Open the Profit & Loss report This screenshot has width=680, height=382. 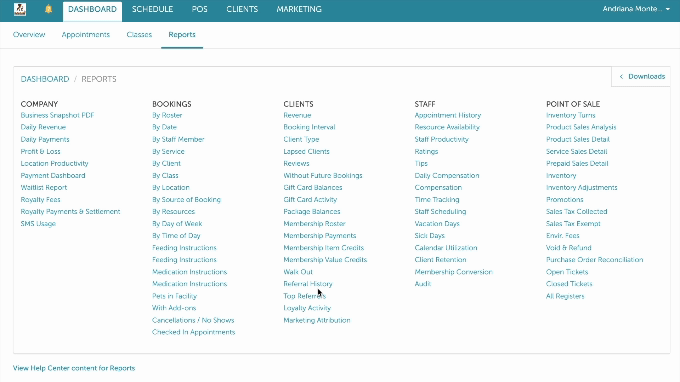40,151
